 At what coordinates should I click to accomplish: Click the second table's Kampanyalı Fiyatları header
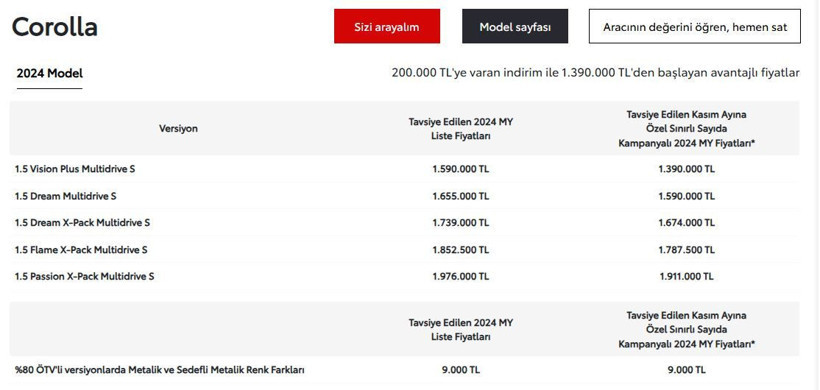(687, 330)
